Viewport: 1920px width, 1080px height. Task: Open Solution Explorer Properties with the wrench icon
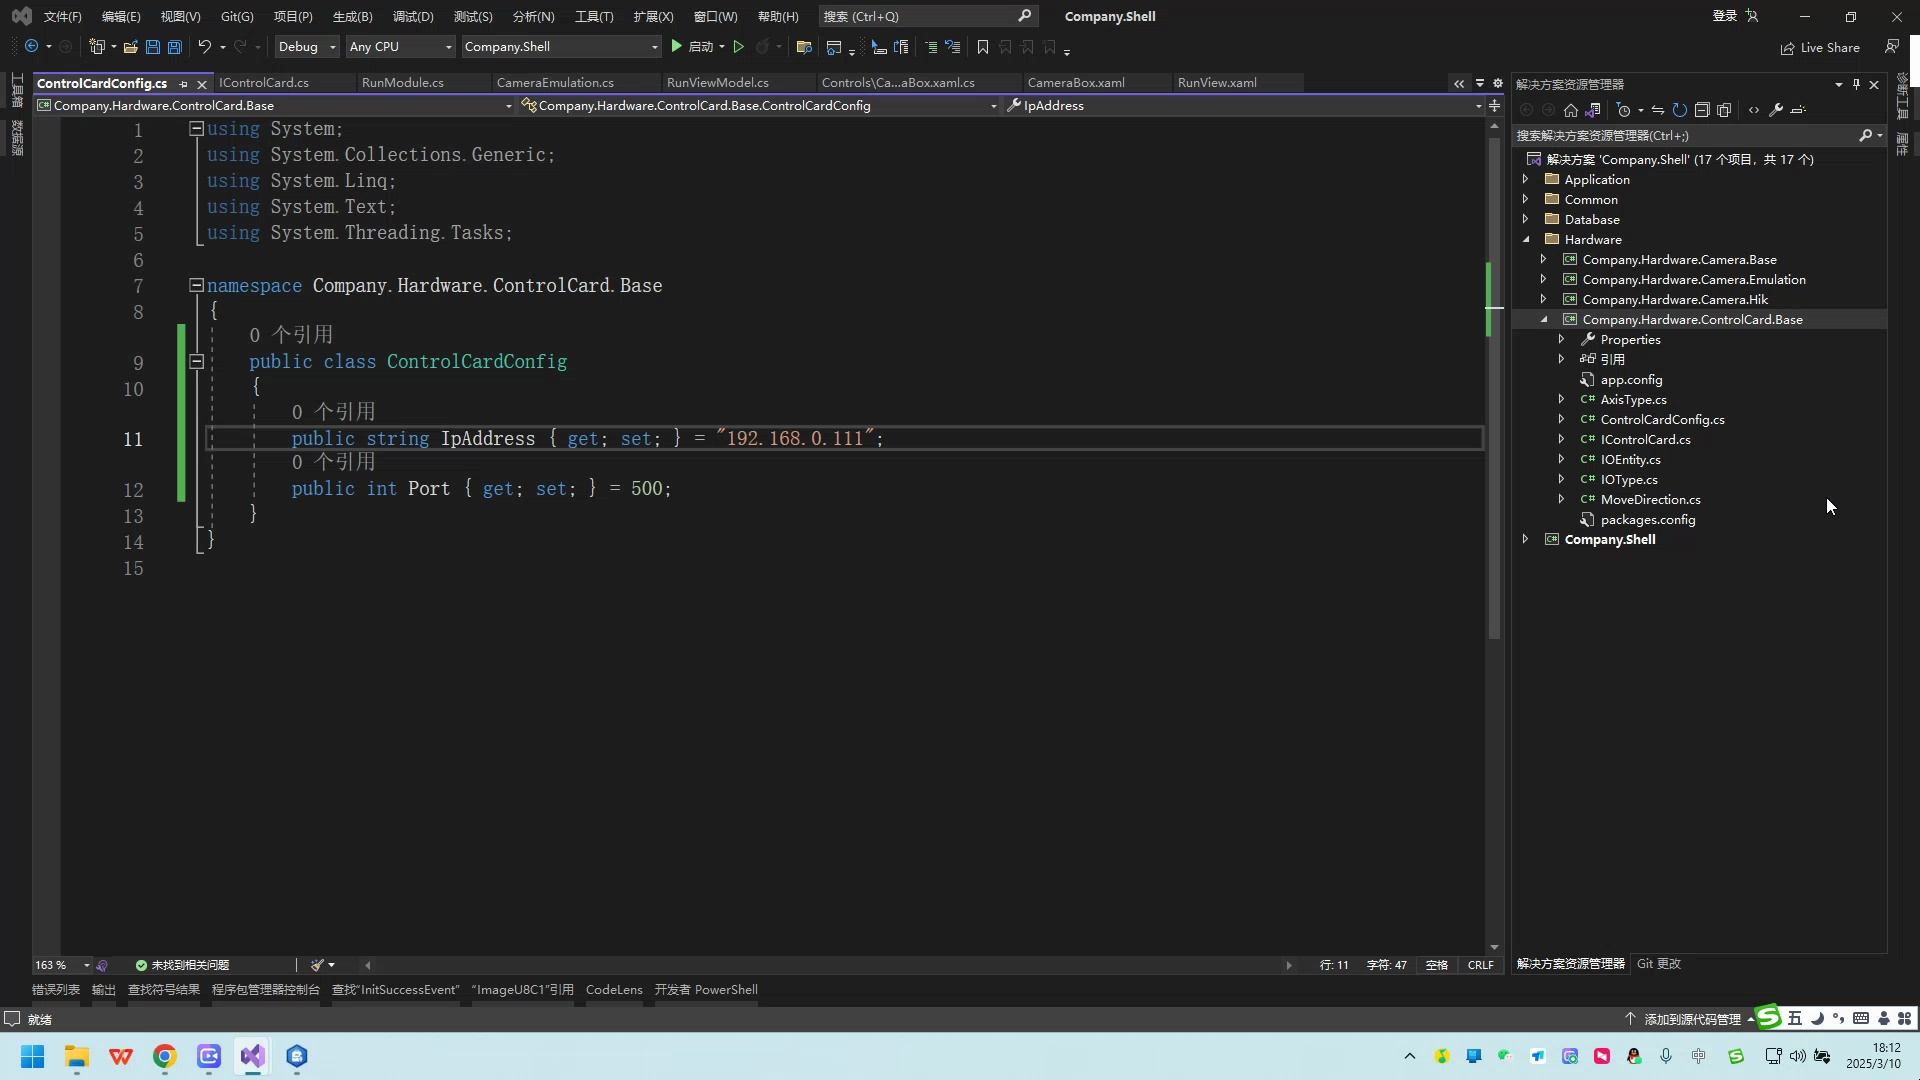(1776, 110)
